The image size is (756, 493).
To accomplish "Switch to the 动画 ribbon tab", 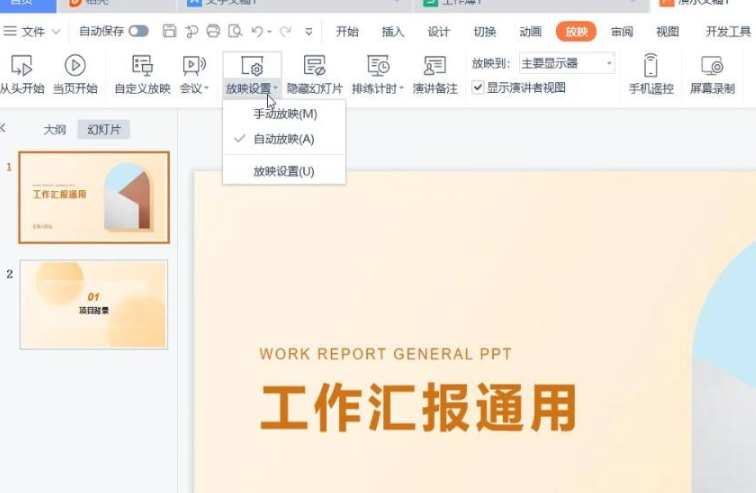I will (530, 32).
